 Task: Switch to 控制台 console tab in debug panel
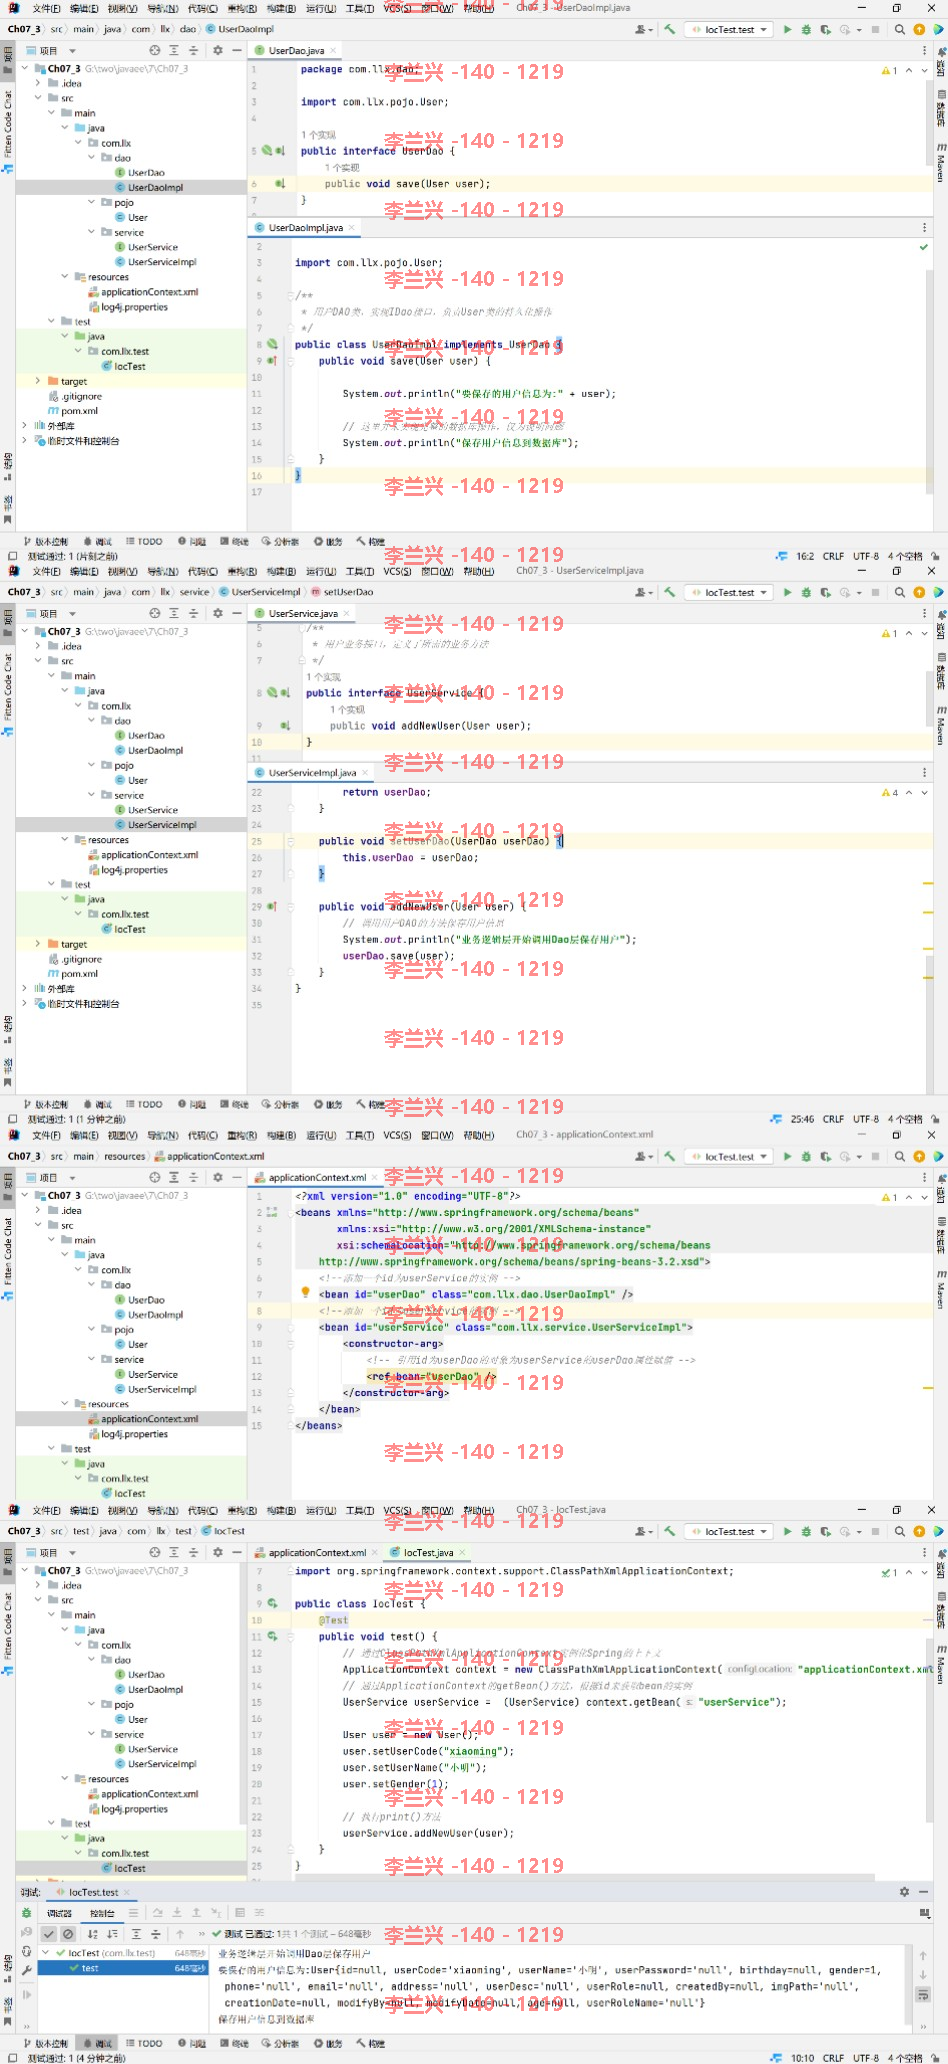pos(102,1913)
